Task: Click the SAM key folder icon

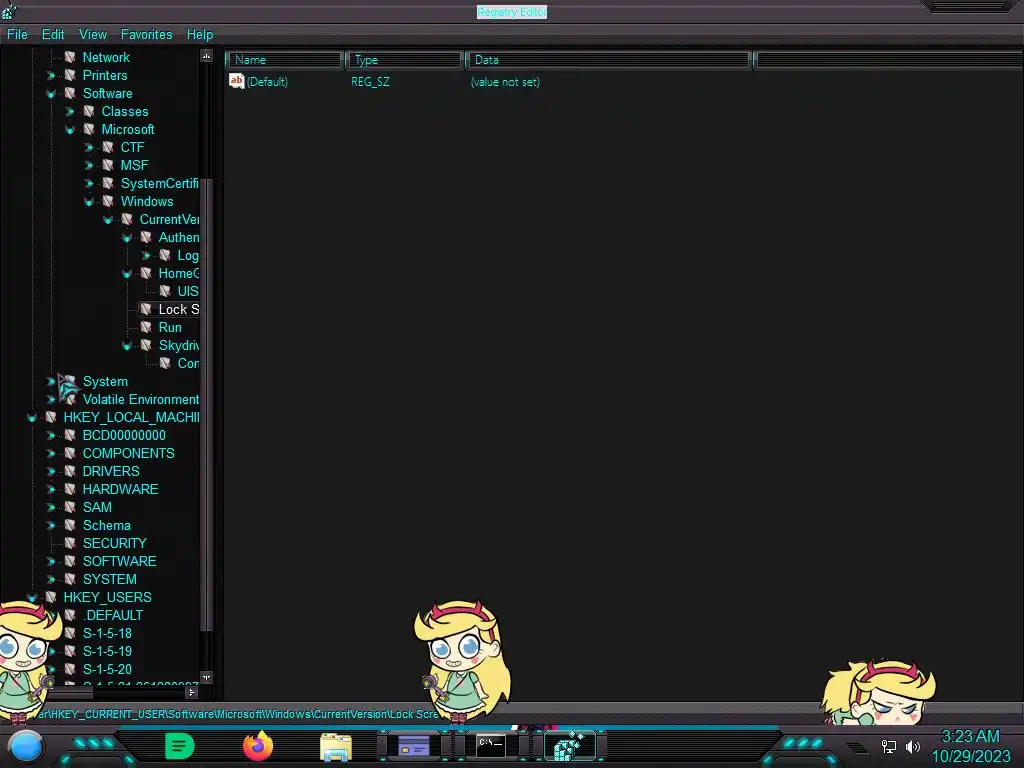Action: click(x=70, y=507)
